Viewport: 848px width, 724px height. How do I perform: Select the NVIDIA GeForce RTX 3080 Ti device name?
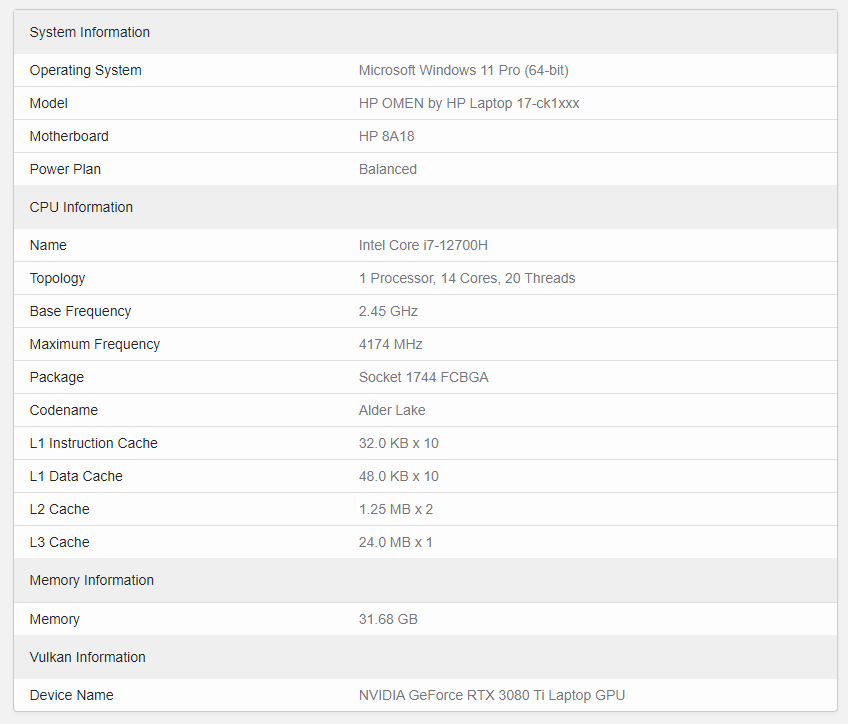[x=492, y=695]
